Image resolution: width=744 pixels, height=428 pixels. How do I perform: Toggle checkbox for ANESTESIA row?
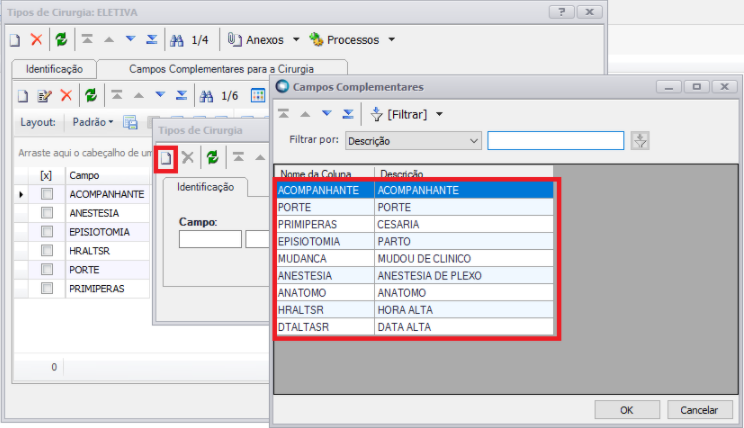point(47,213)
